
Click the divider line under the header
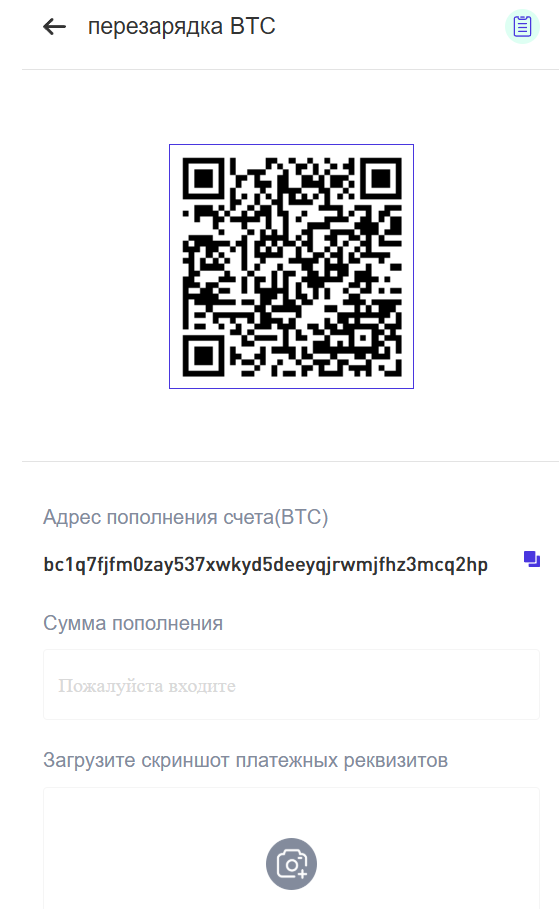291,70
